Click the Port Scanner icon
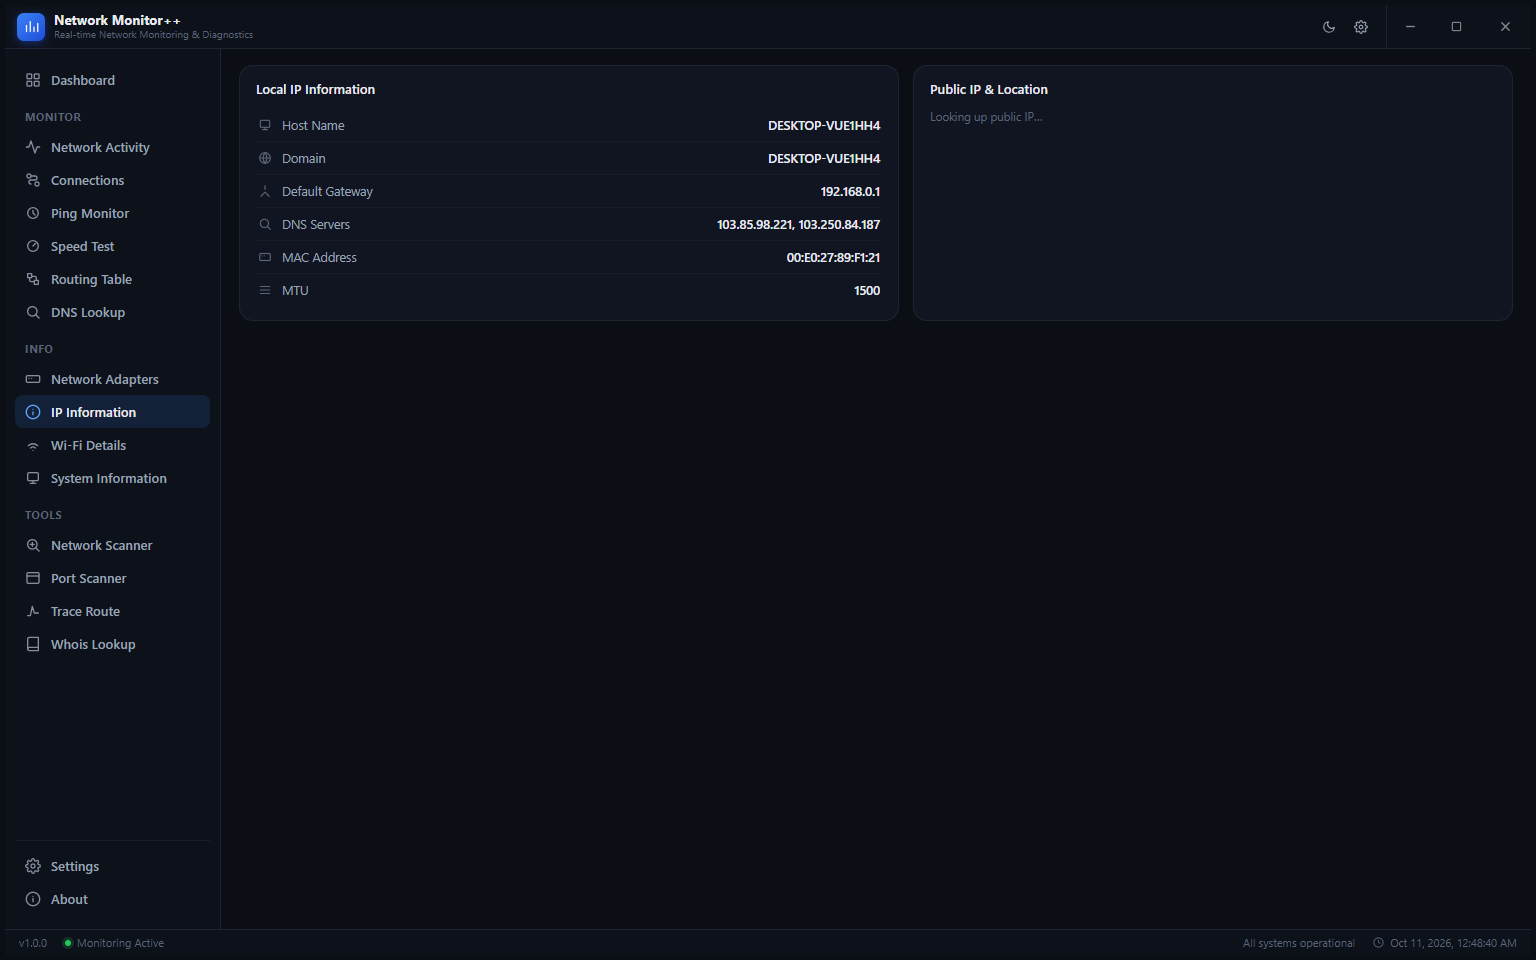This screenshot has width=1536, height=960. coord(33,578)
